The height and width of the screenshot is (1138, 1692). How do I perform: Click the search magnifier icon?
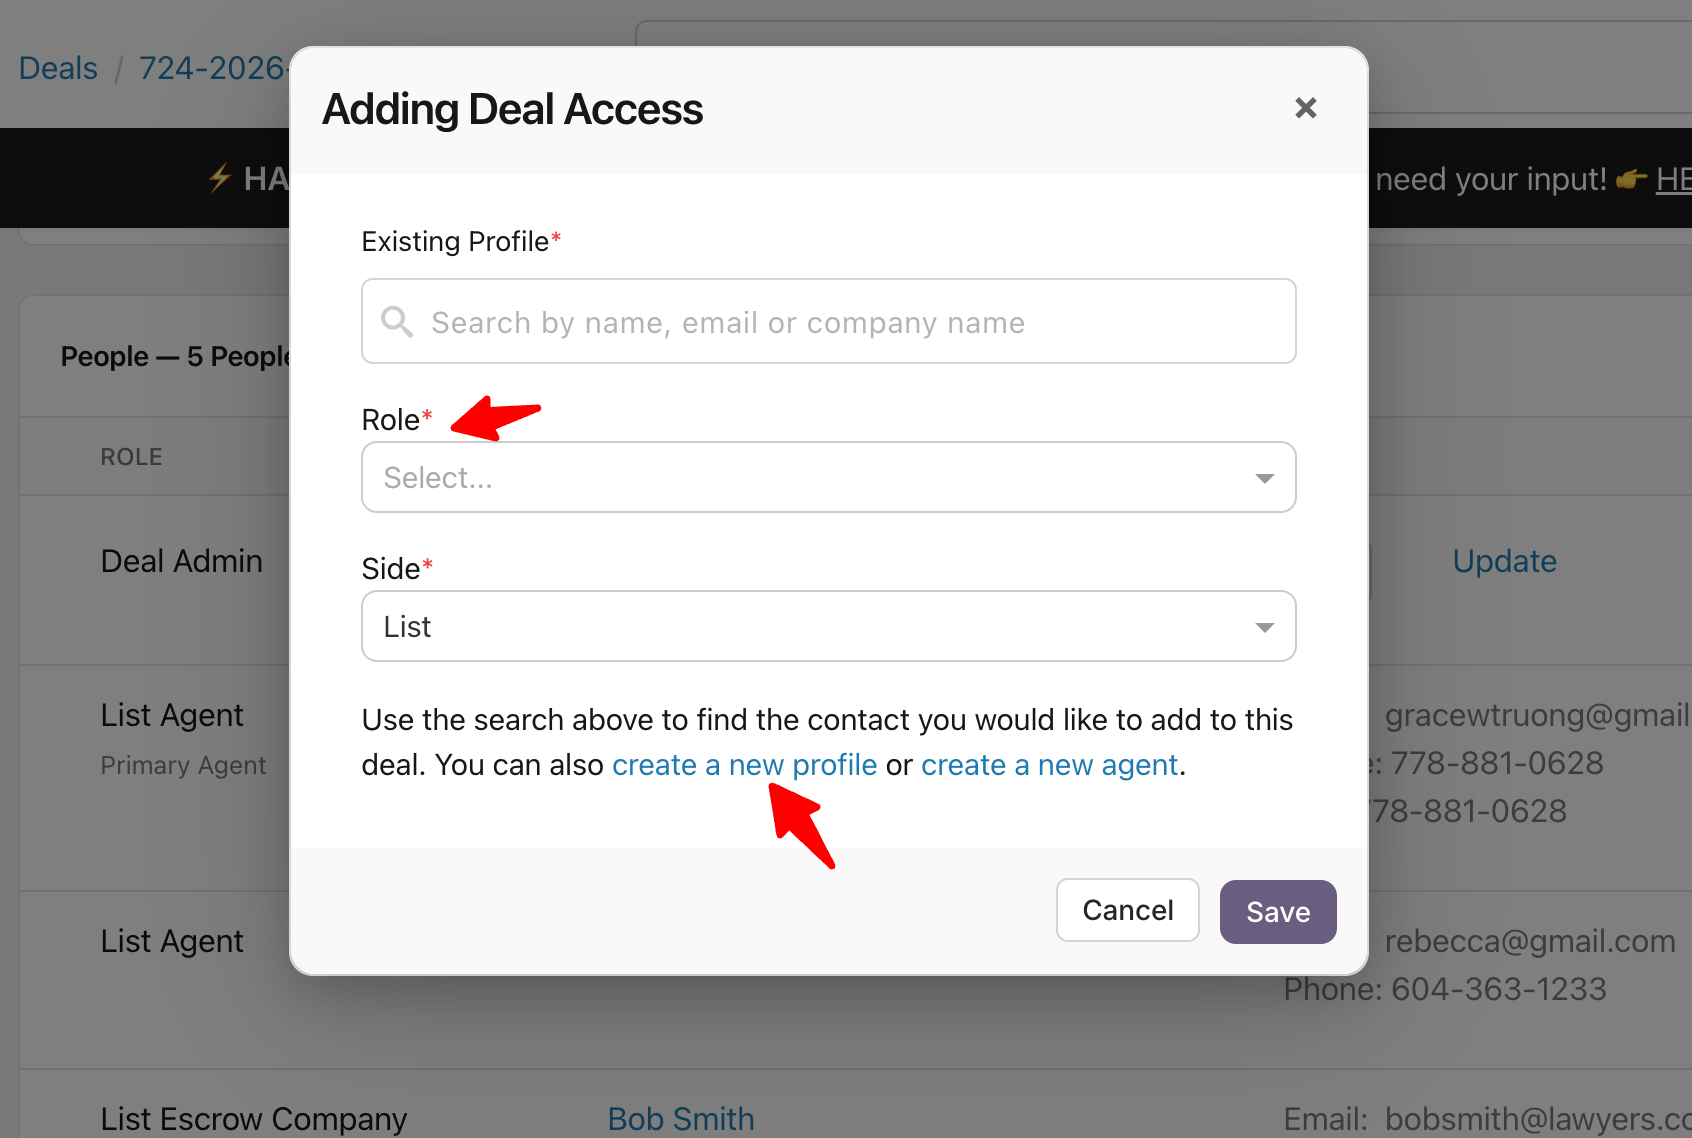click(x=397, y=321)
